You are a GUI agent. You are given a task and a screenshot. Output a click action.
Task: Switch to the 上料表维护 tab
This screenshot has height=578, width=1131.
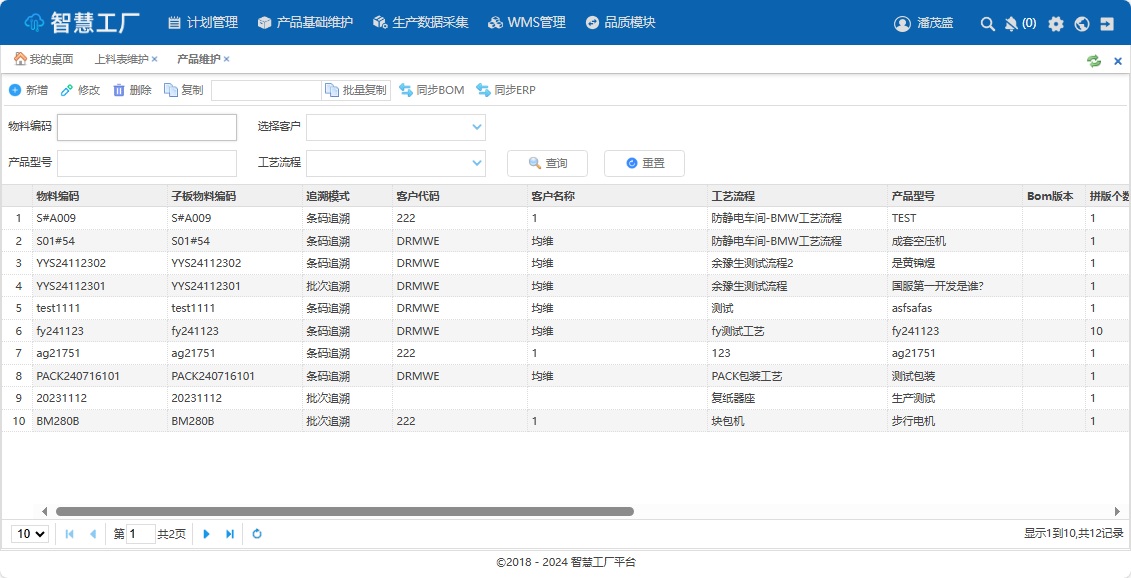121,59
